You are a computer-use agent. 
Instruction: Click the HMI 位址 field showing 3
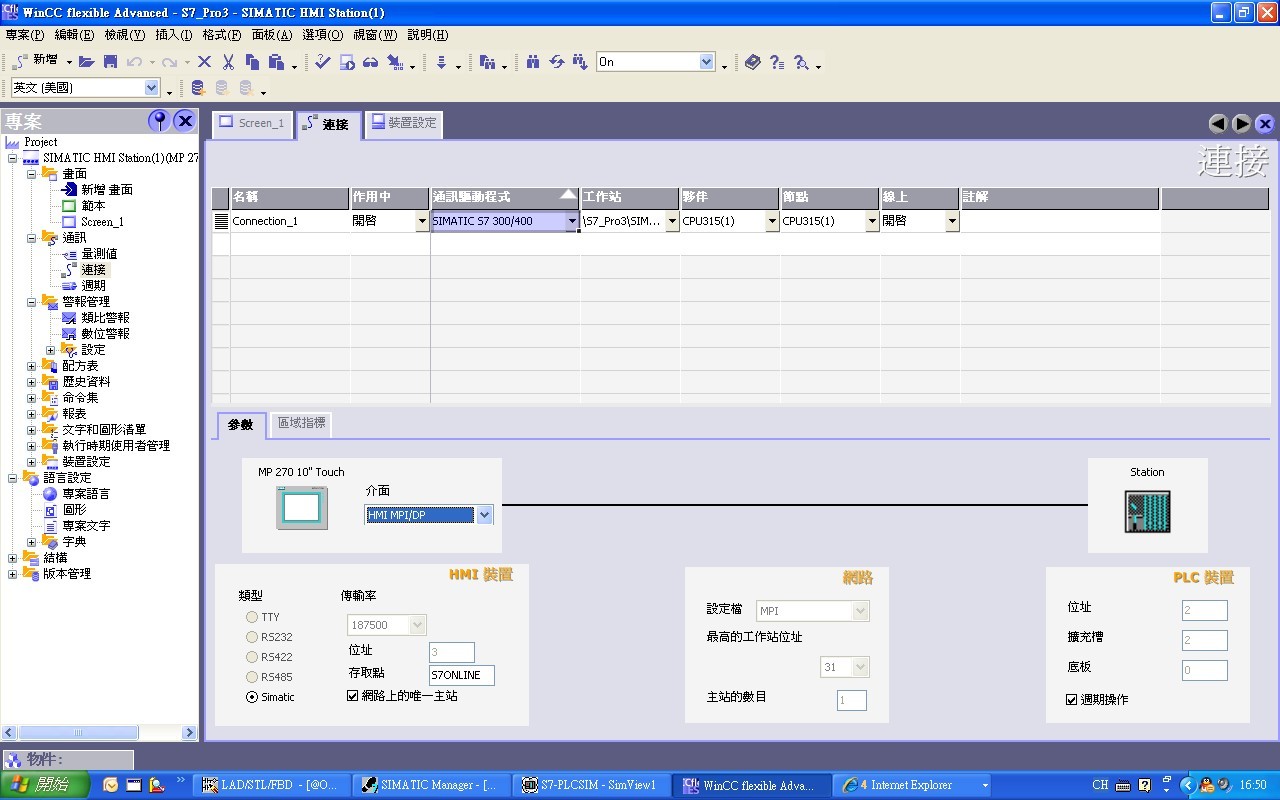click(451, 652)
